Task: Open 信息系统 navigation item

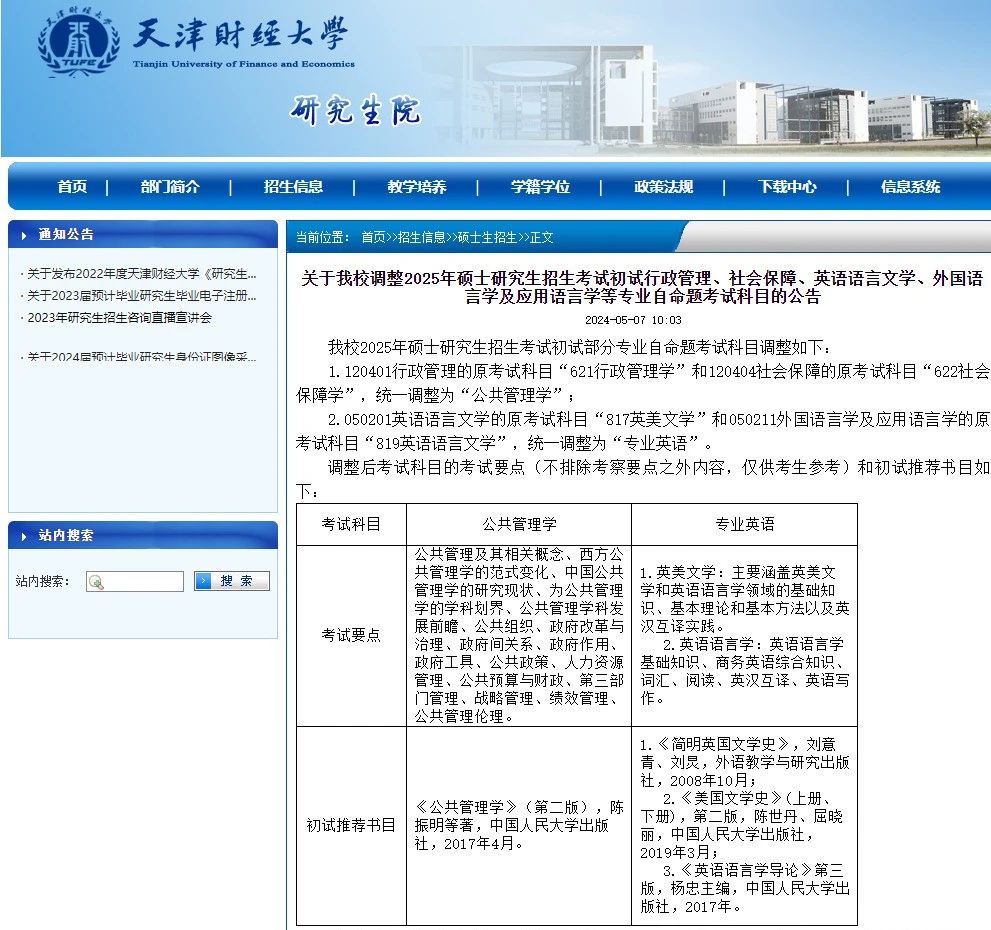Action: tap(911, 187)
